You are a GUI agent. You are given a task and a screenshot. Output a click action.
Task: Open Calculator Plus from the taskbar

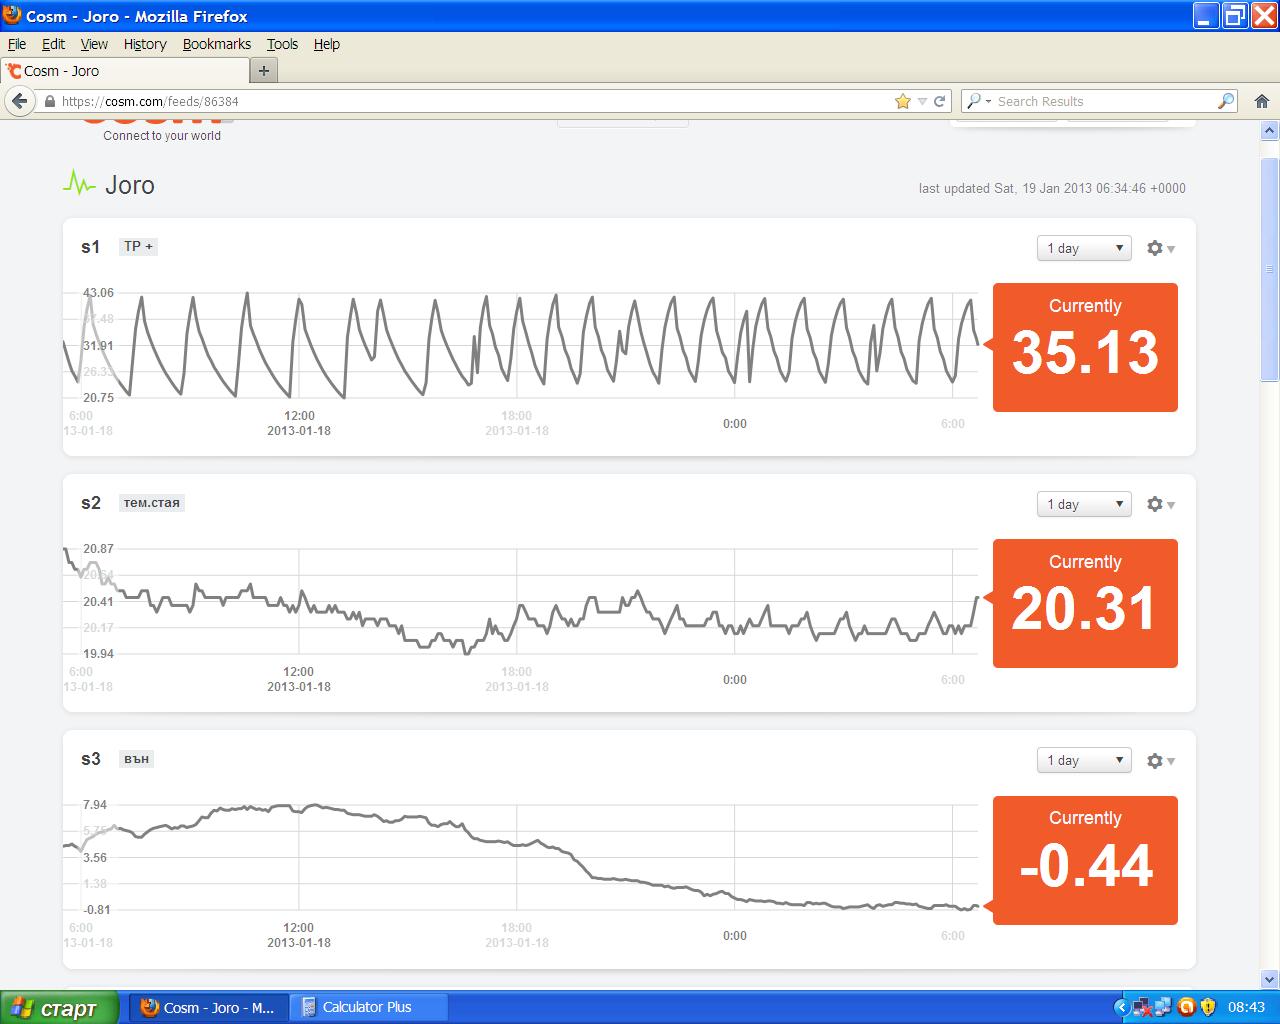pyautogui.click(x=368, y=1007)
